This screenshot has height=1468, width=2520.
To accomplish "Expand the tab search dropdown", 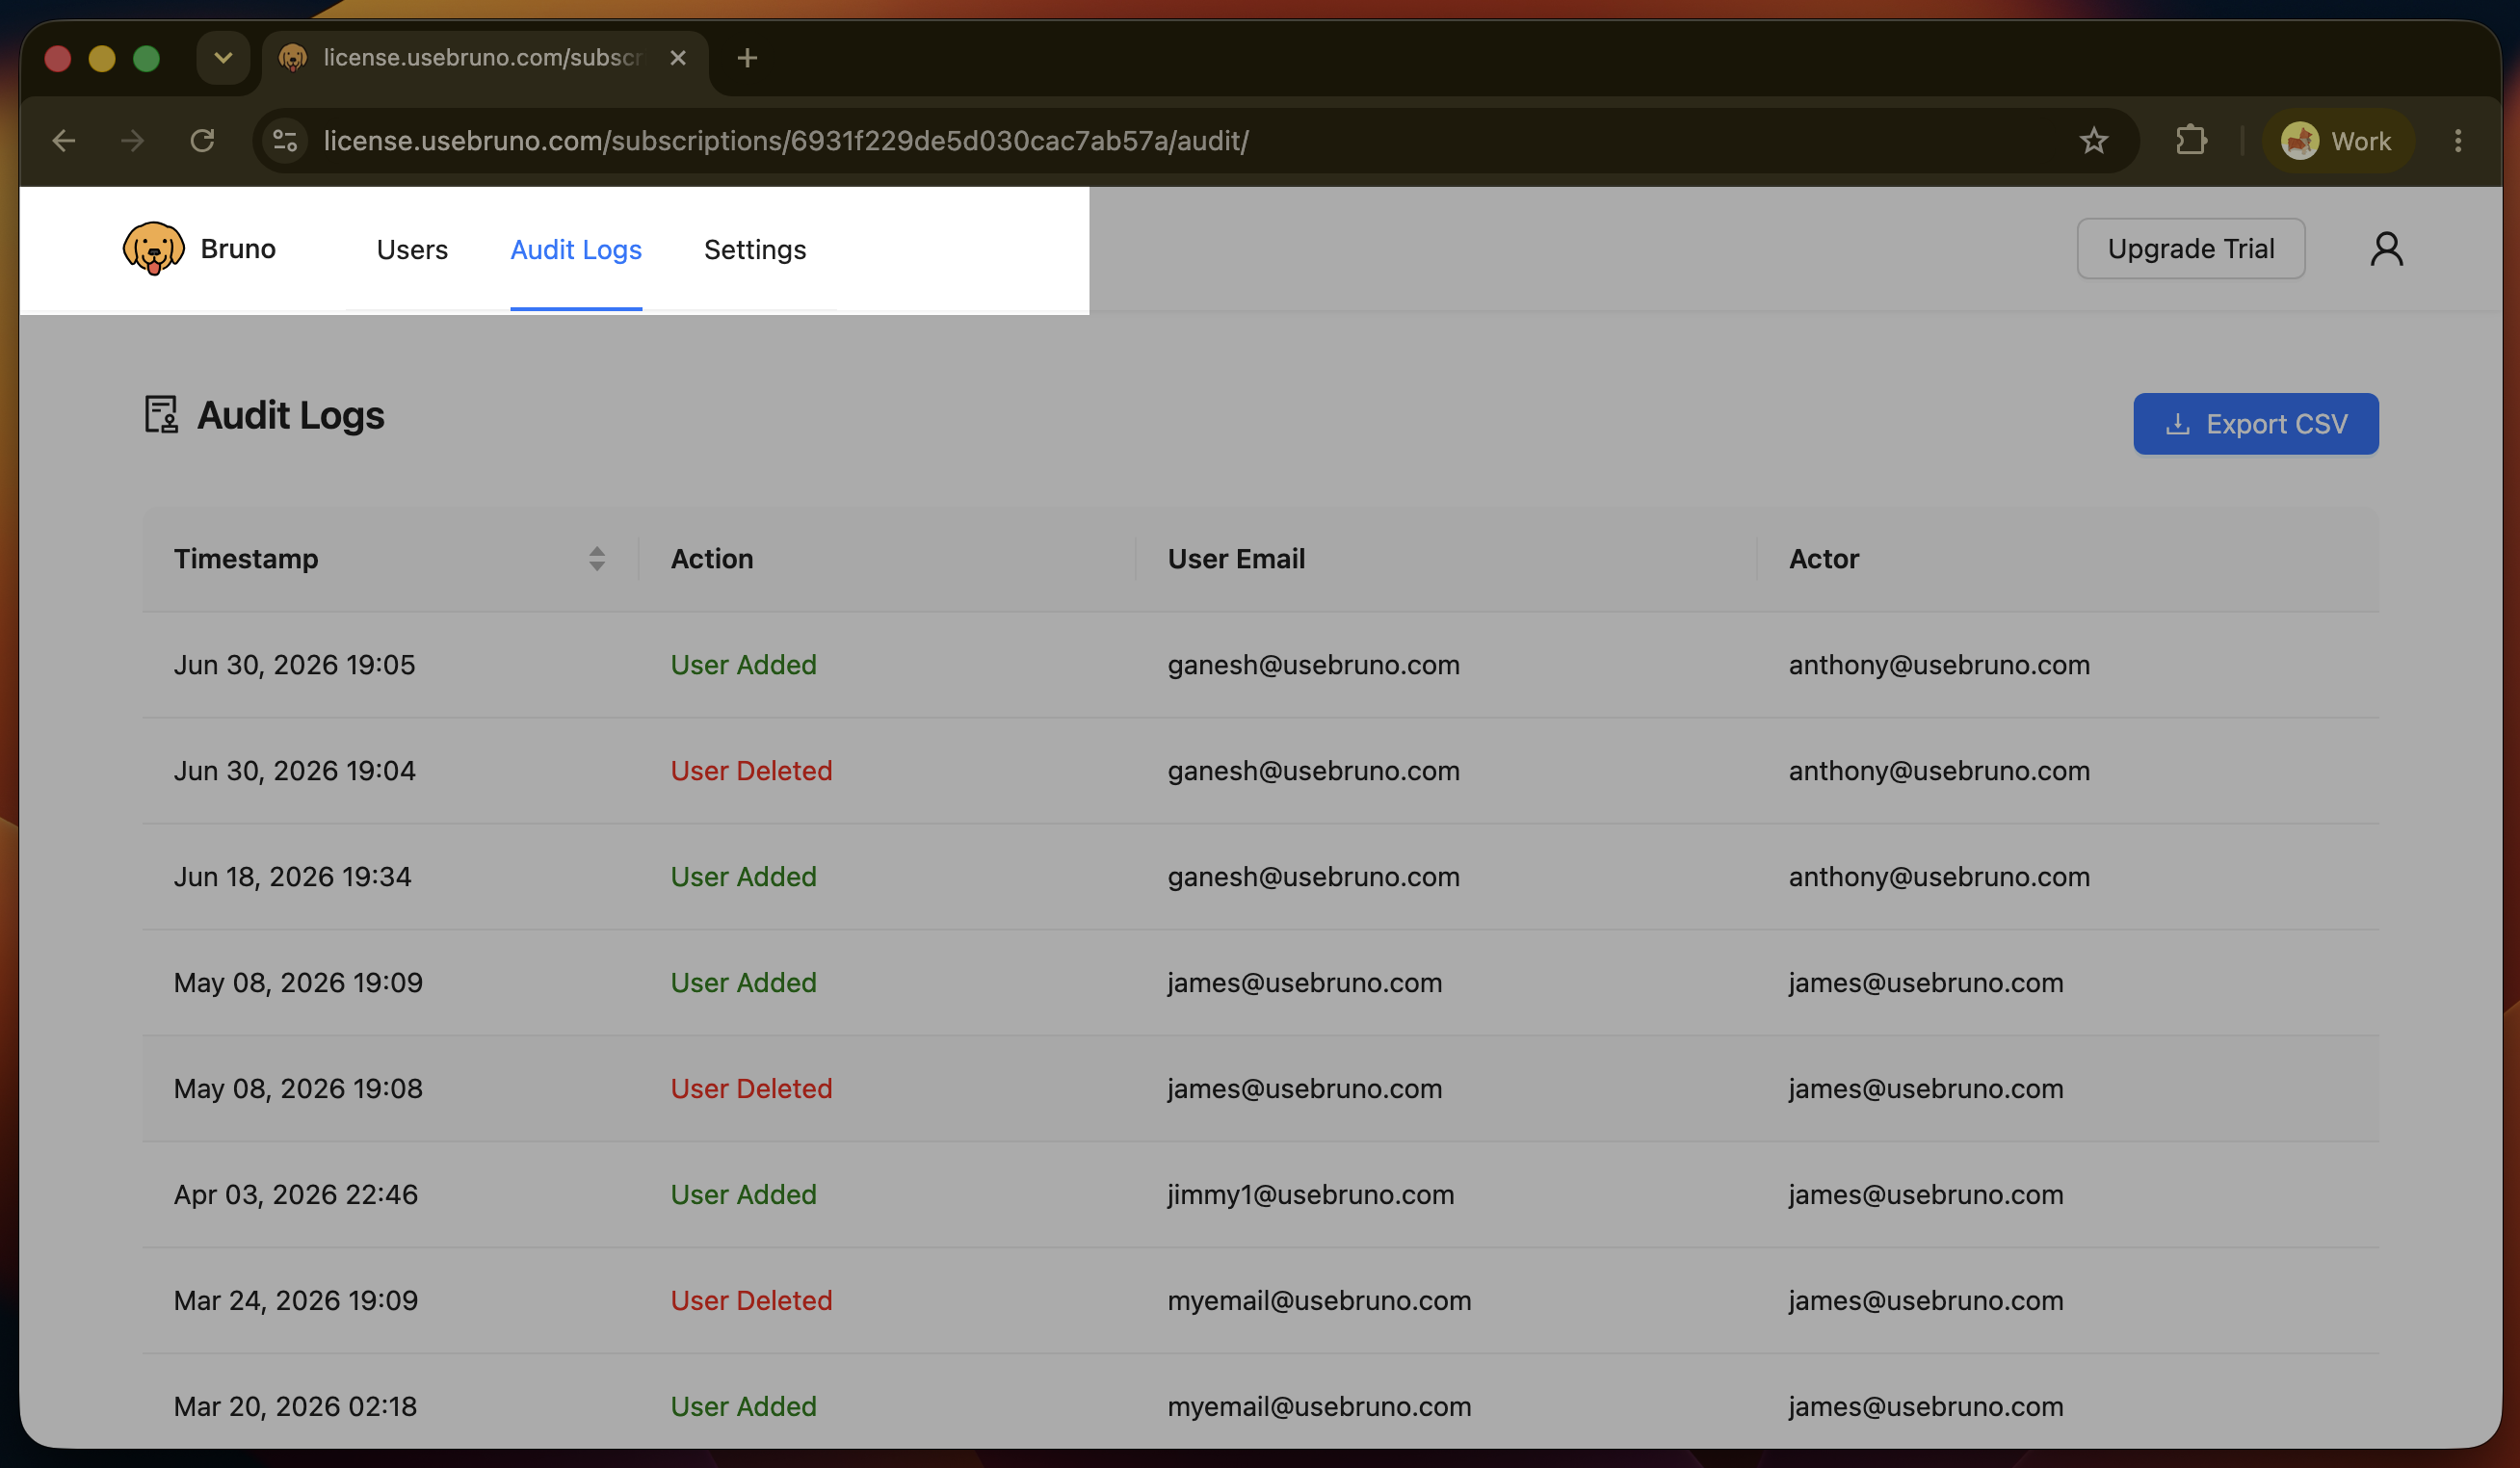I will (x=223, y=58).
